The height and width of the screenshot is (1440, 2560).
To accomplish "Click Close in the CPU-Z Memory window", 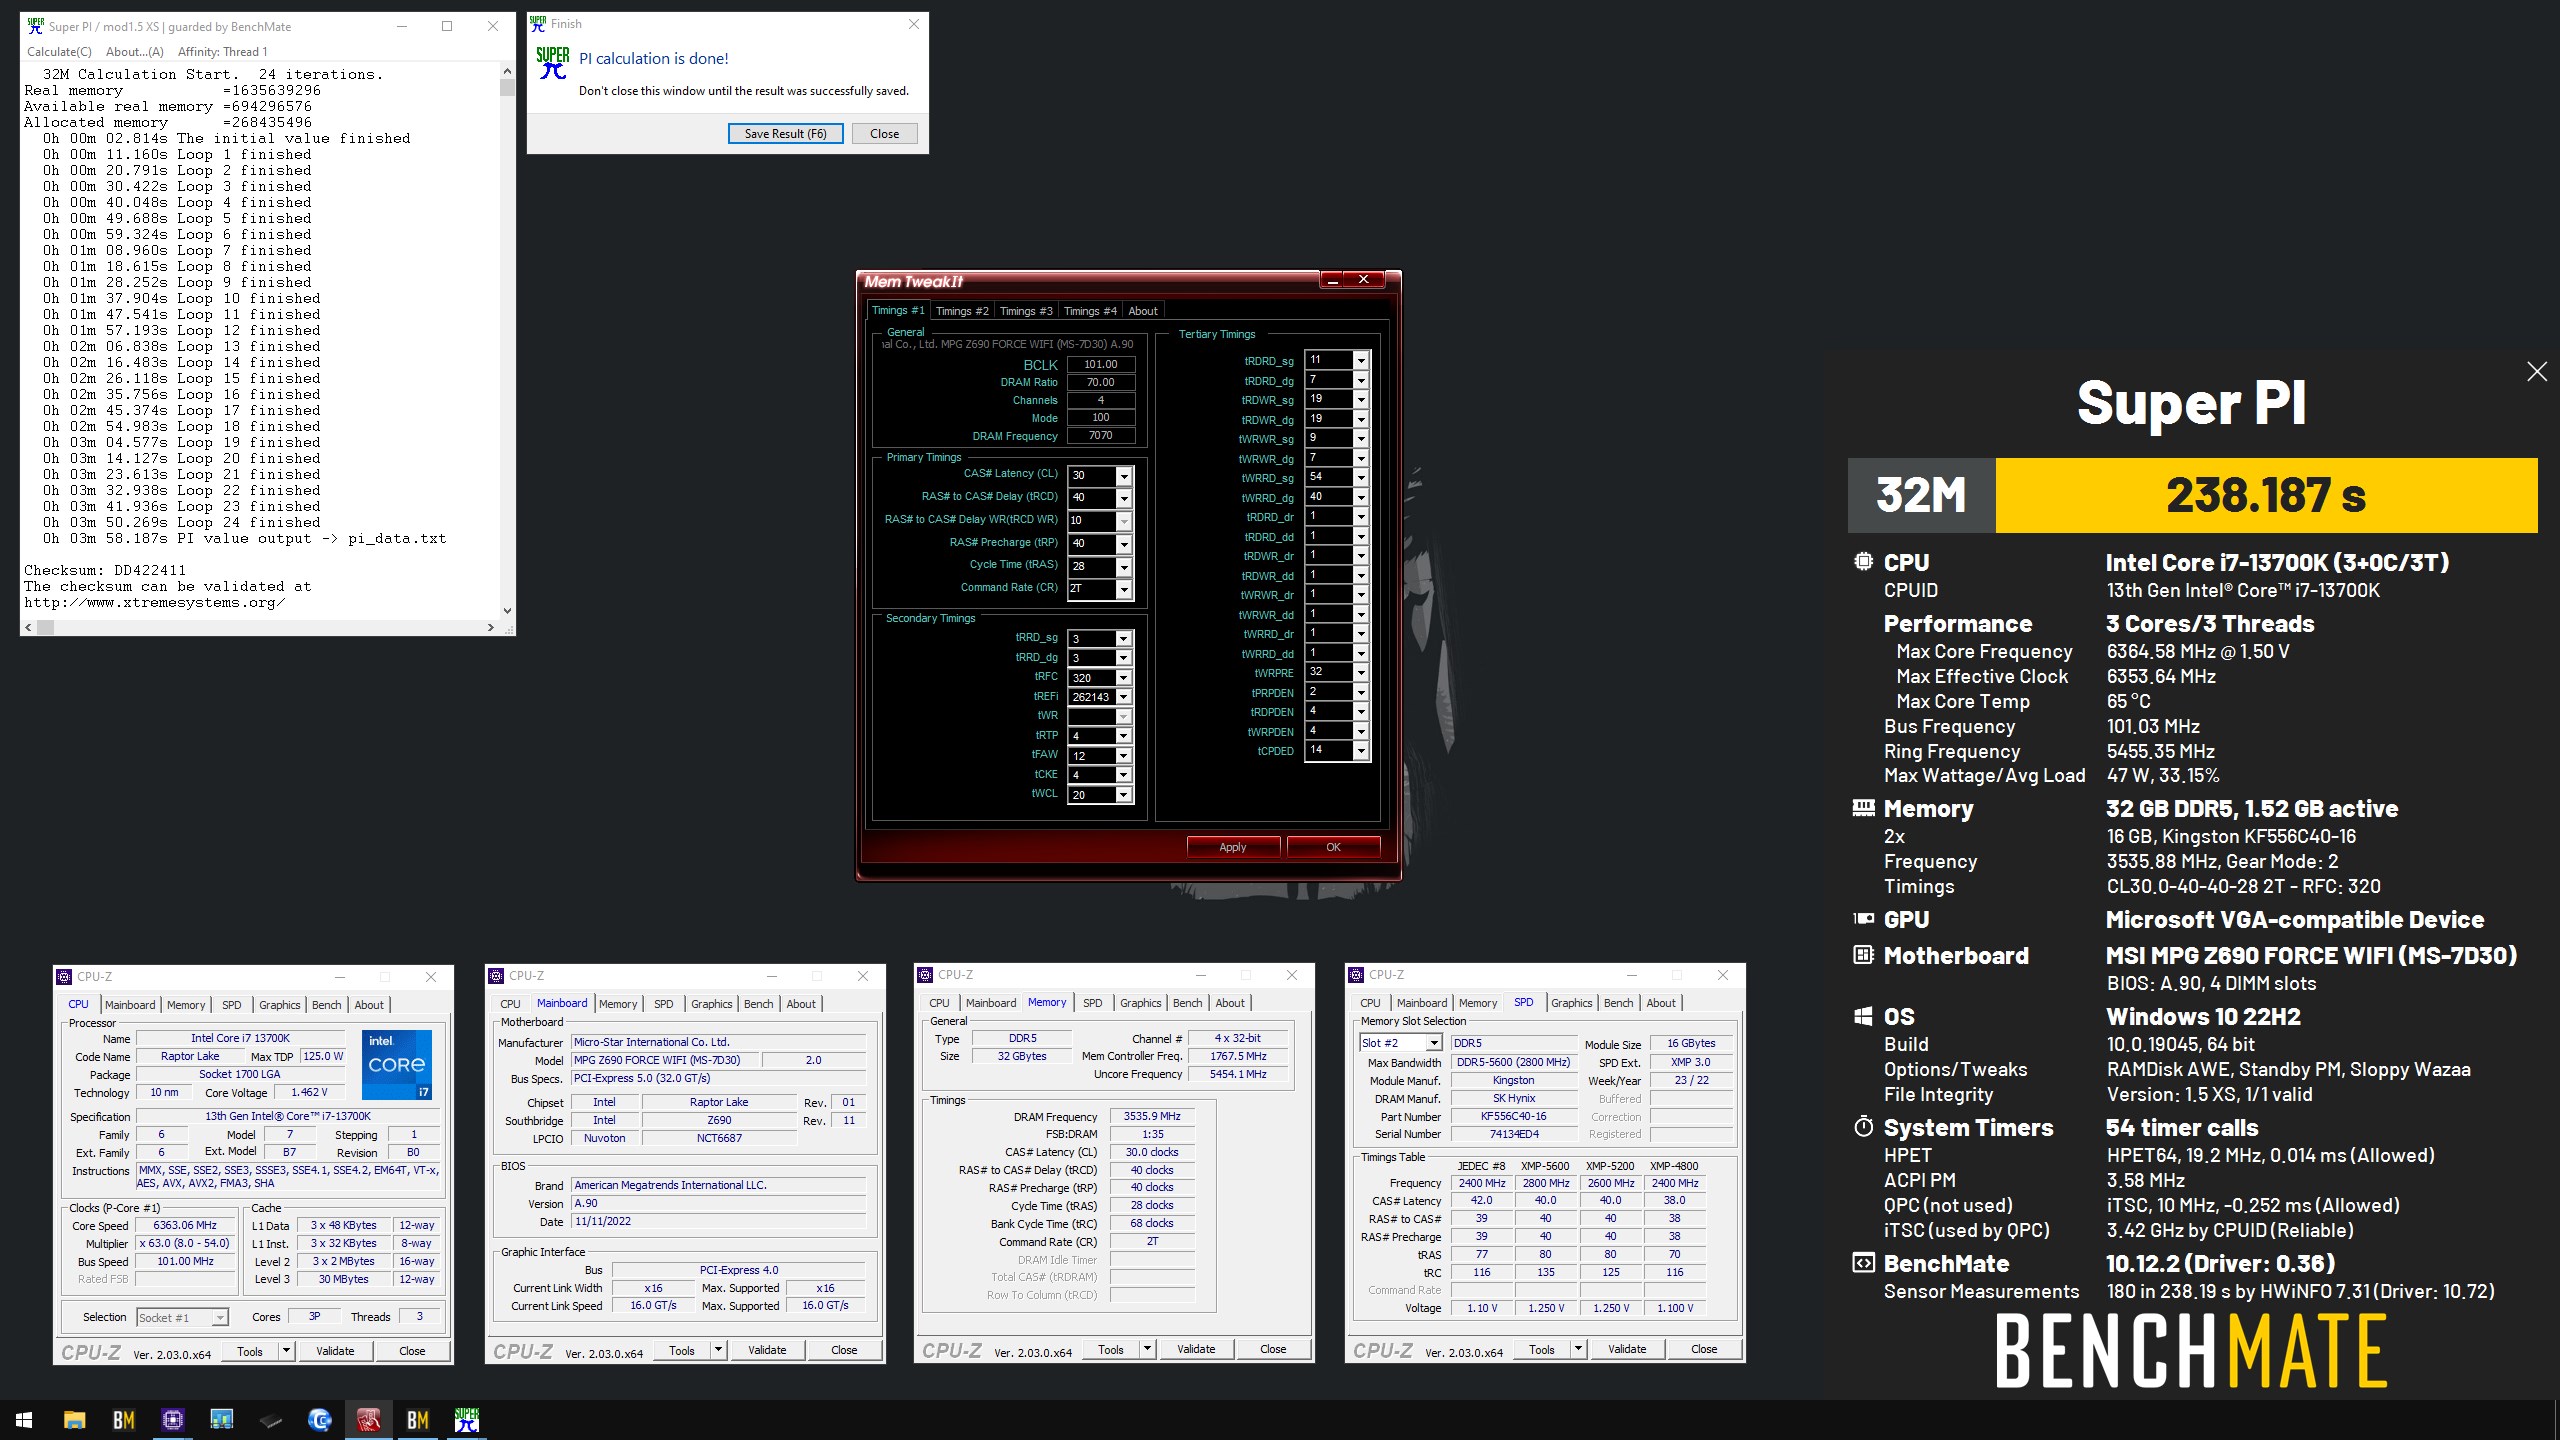I will pos(1273,1349).
